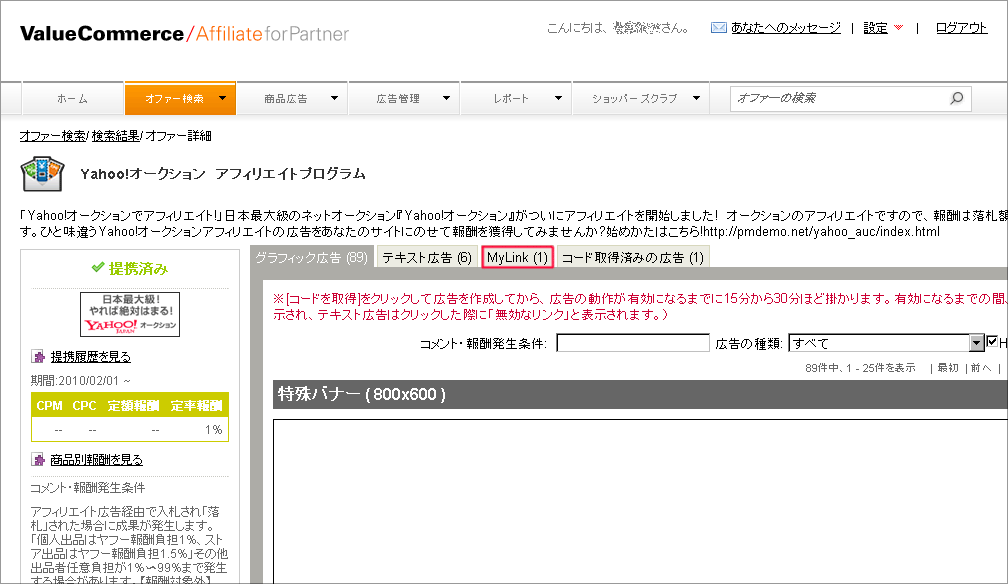Open the 広告の種類 すべて dropdown
1008x584 pixels.
(886, 343)
